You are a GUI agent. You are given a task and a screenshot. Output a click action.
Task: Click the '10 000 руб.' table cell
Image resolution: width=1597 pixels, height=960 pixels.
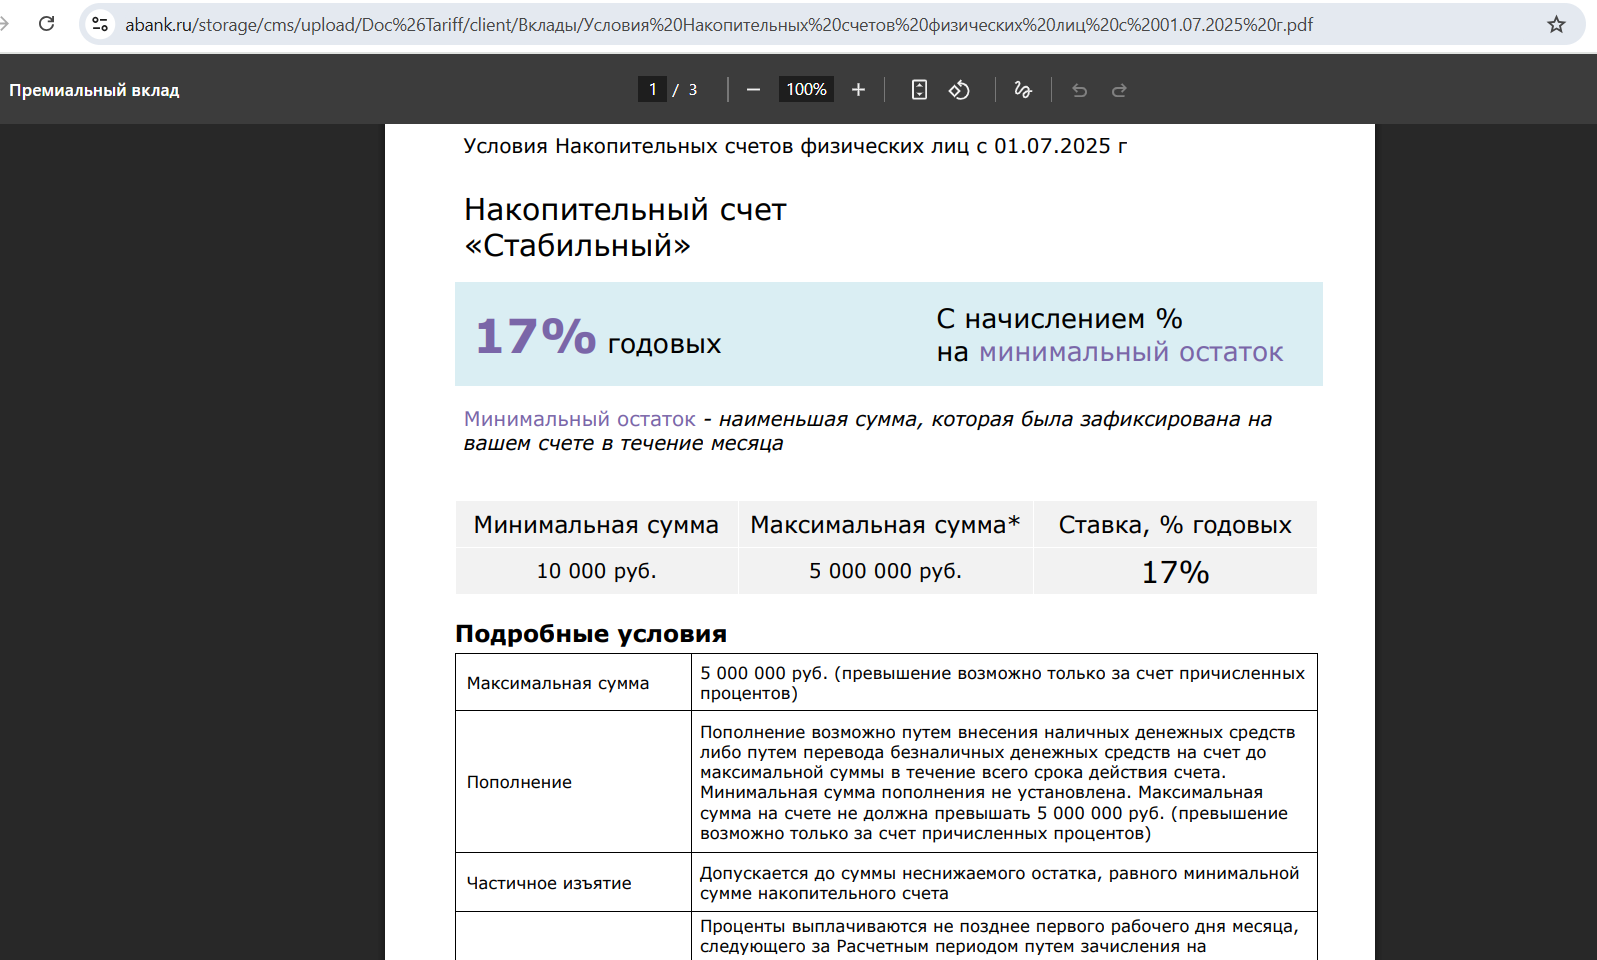coord(596,571)
